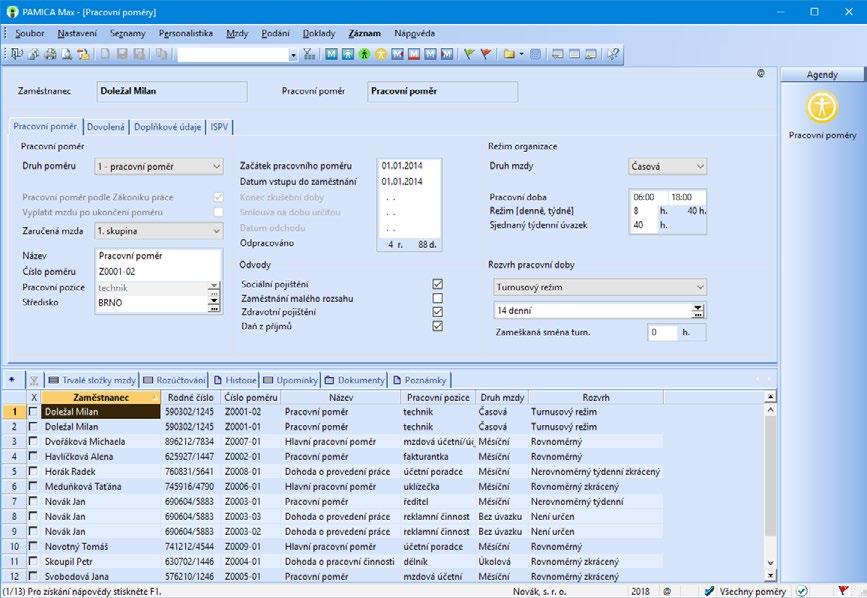Open the Trvalé složky mzdy tab

coord(92,380)
